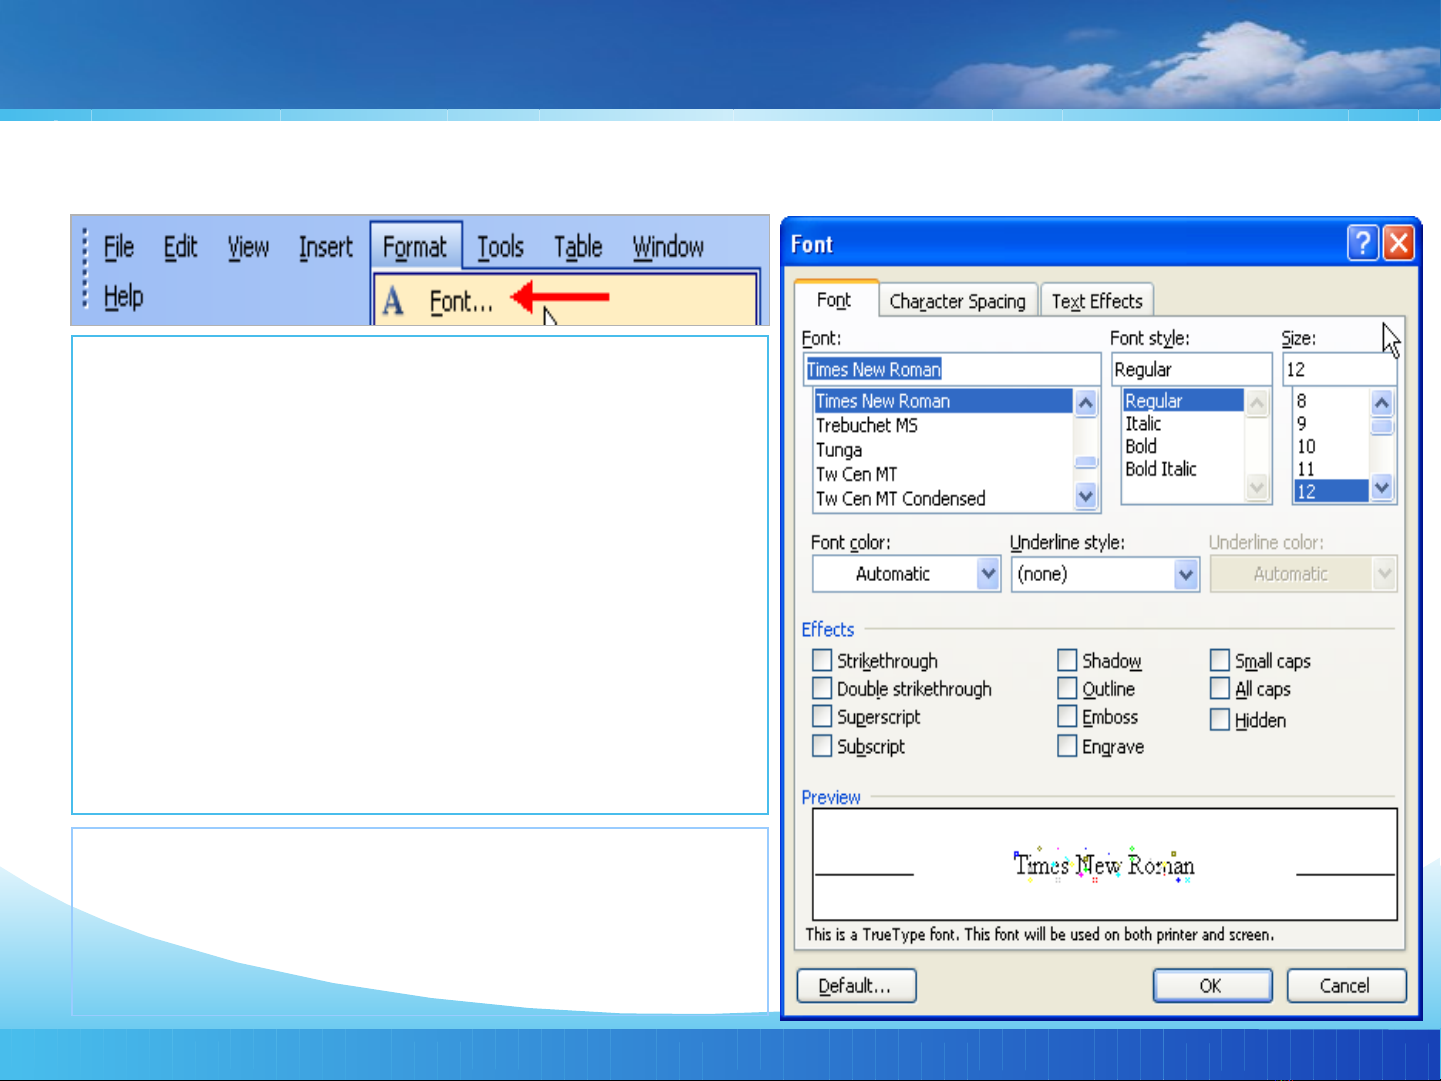Click the size list scroll-down arrow
Image resolution: width=1441 pixels, height=1081 pixels.
1382,489
